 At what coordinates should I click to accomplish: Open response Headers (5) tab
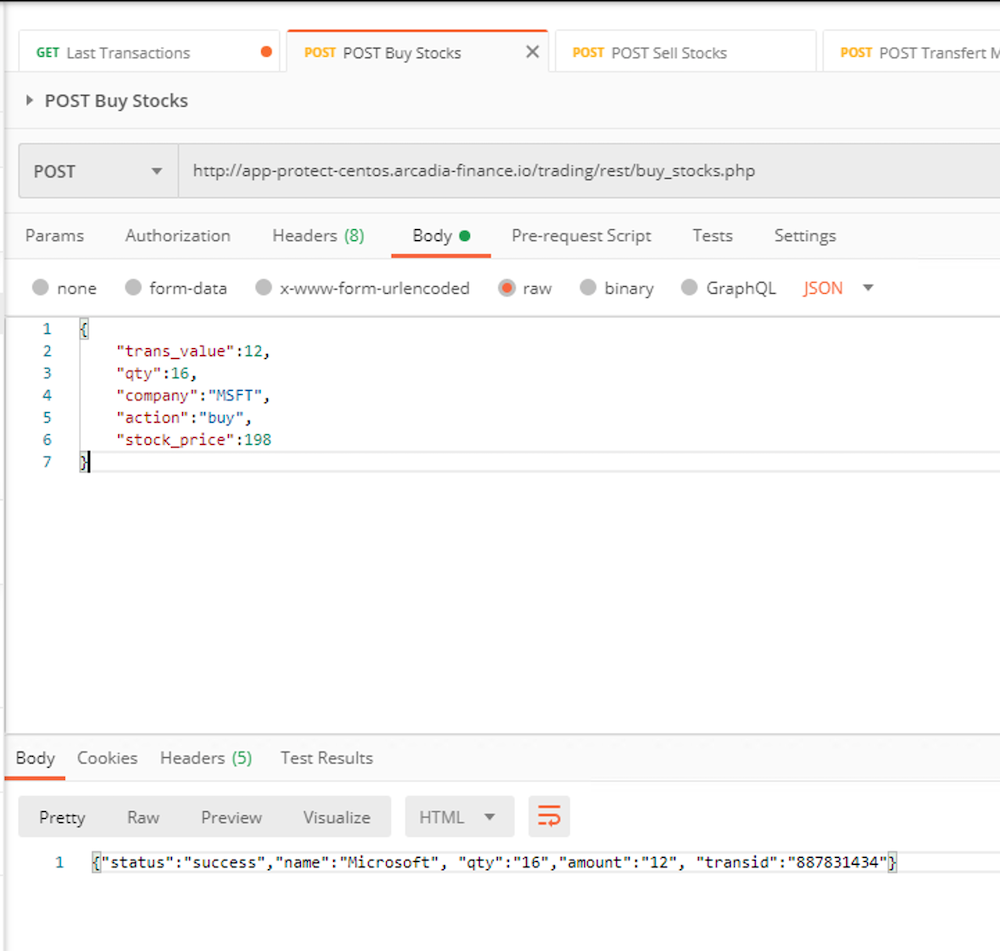(206, 758)
